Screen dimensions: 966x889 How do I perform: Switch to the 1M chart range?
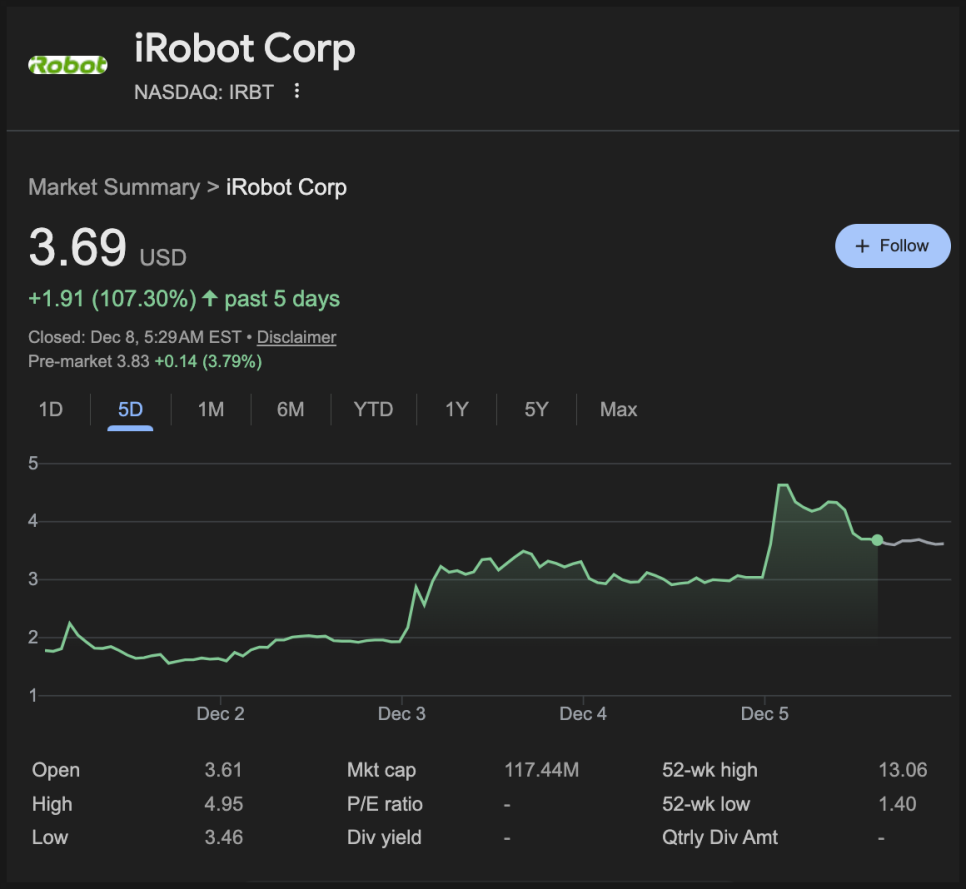point(210,409)
